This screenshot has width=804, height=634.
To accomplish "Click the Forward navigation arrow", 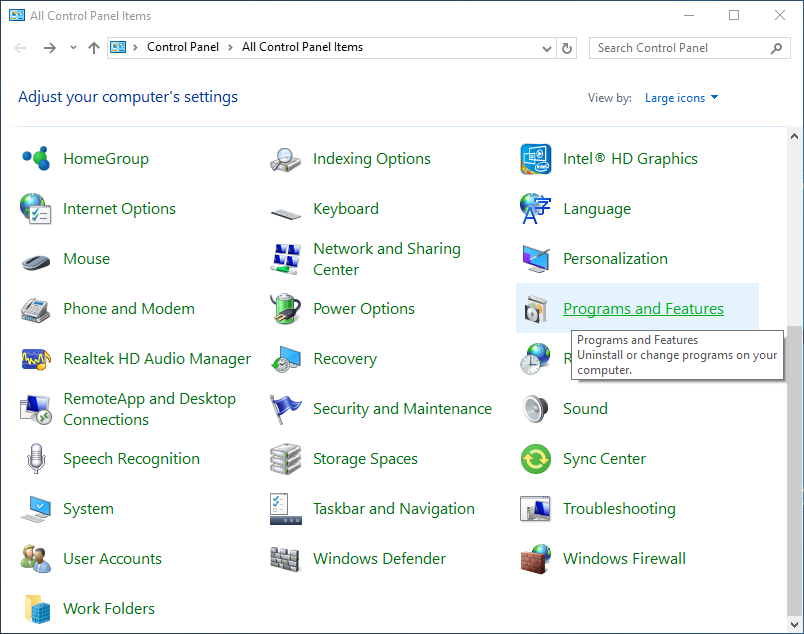I will tap(49, 48).
